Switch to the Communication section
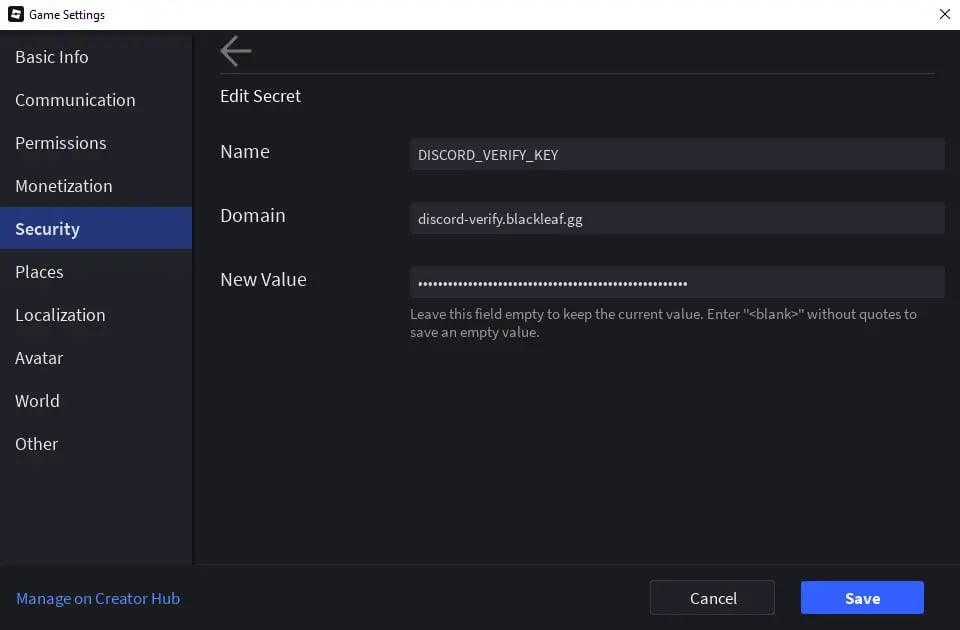The image size is (960, 630). point(75,100)
